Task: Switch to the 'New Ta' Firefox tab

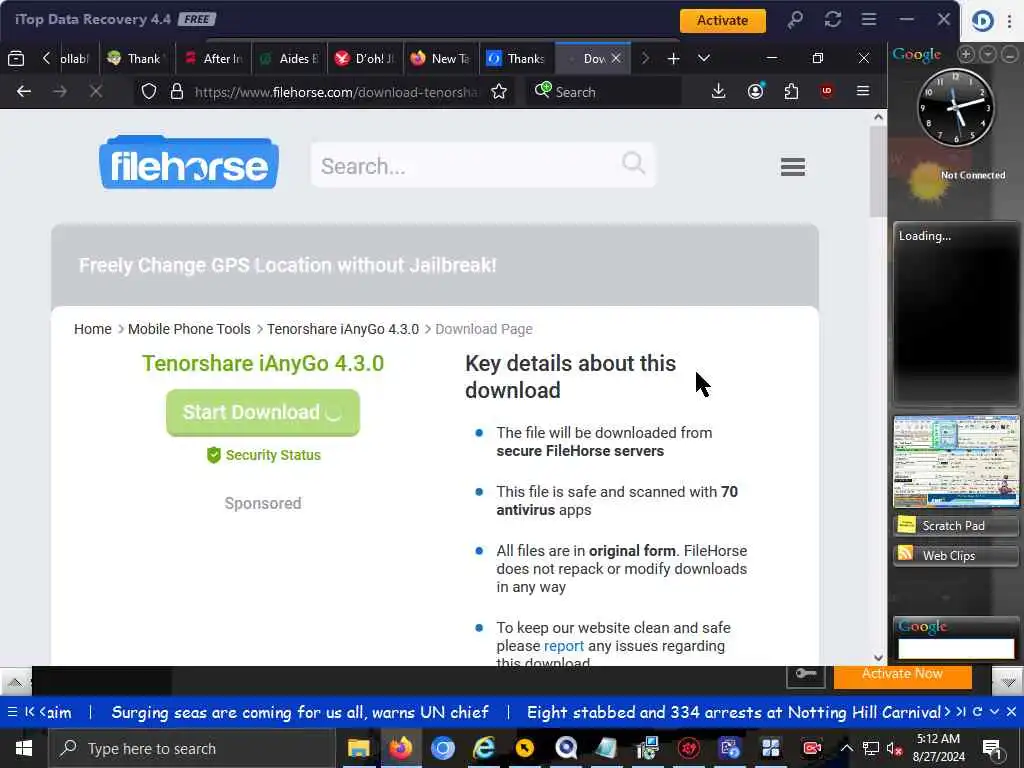Action: click(x=441, y=59)
